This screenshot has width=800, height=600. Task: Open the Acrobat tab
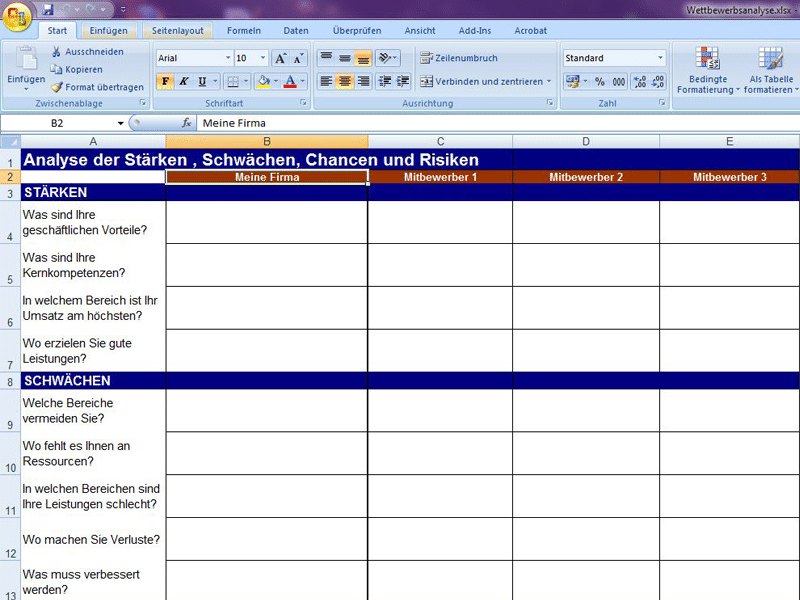click(x=530, y=31)
